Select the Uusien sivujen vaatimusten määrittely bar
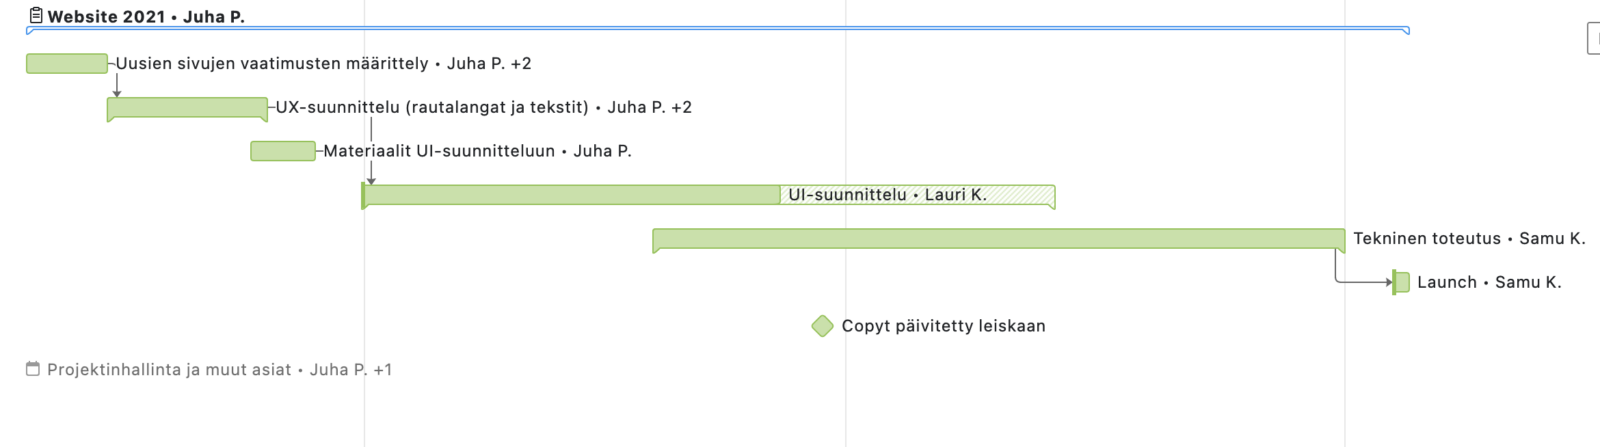The image size is (1600, 447). [66, 63]
